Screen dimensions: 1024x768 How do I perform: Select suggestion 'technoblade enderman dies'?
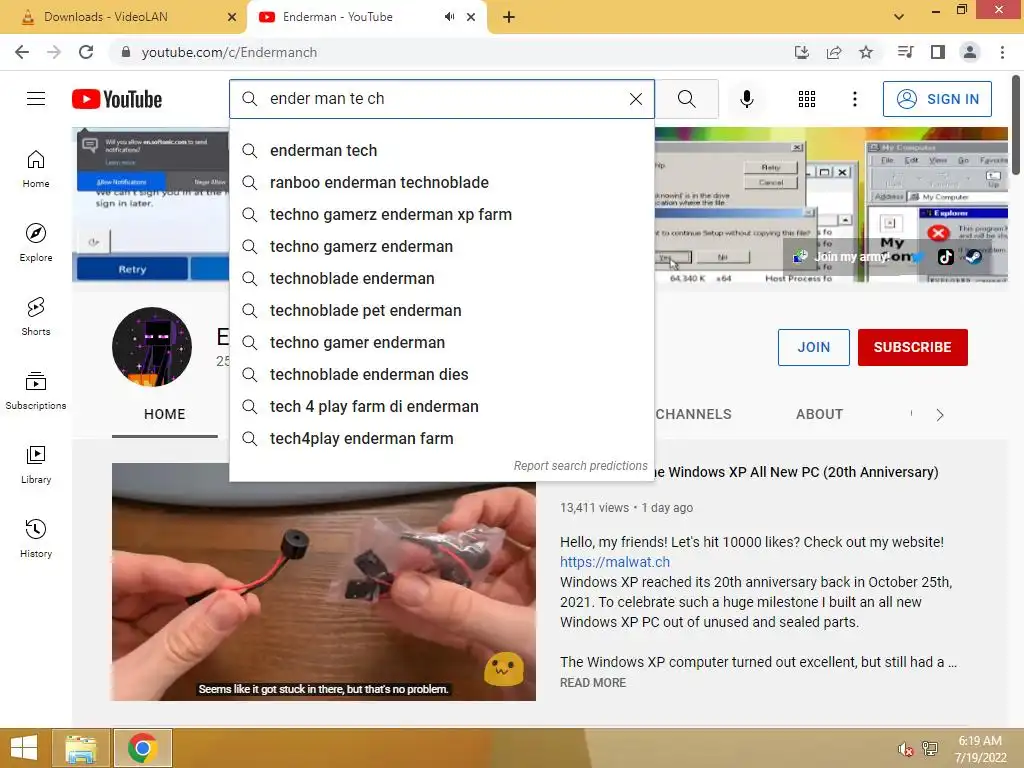(441, 375)
